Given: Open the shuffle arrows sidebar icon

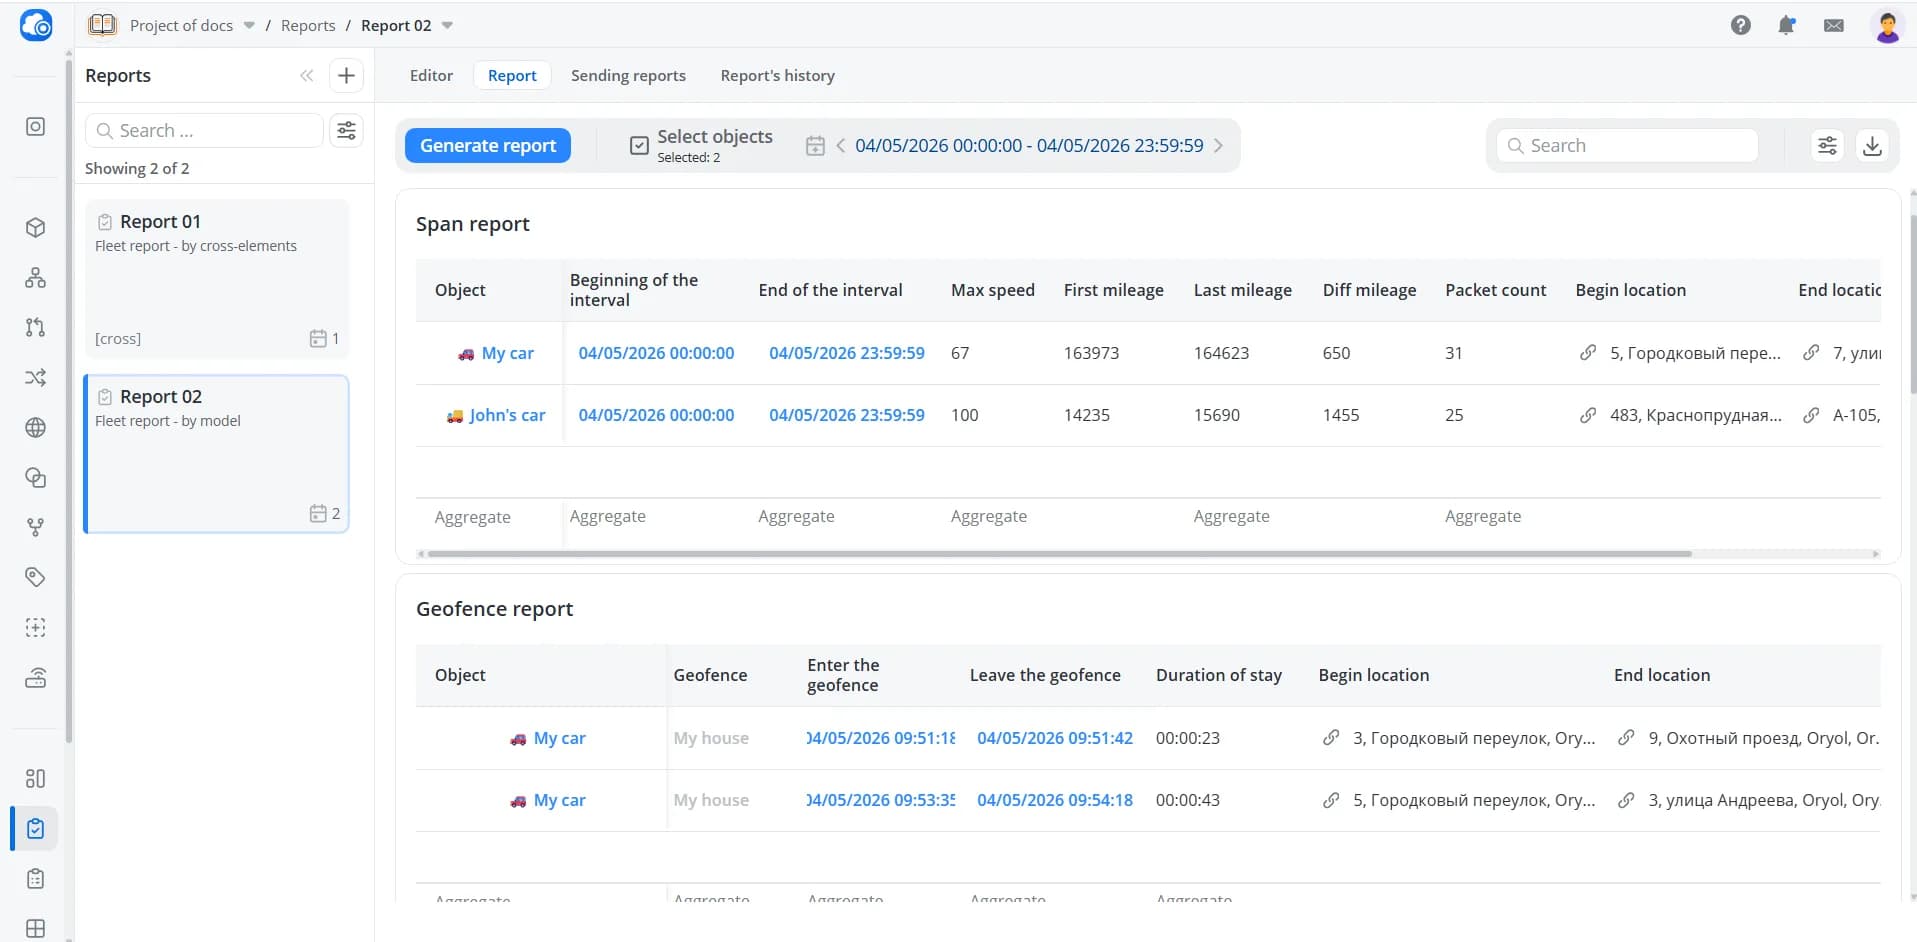Looking at the screenshot, I should pyautogui.click(x=35, y=378).
